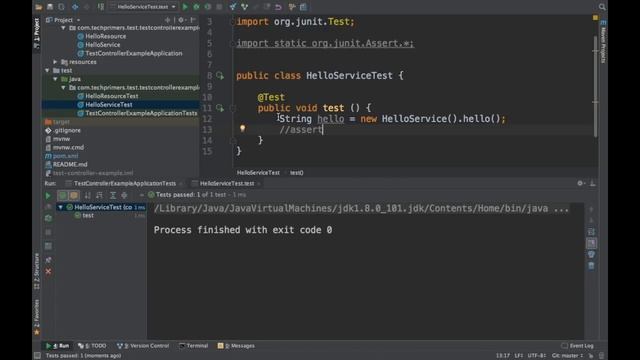
Task: Click the green Run button in top toolbar
Action: tap(185, 7)
